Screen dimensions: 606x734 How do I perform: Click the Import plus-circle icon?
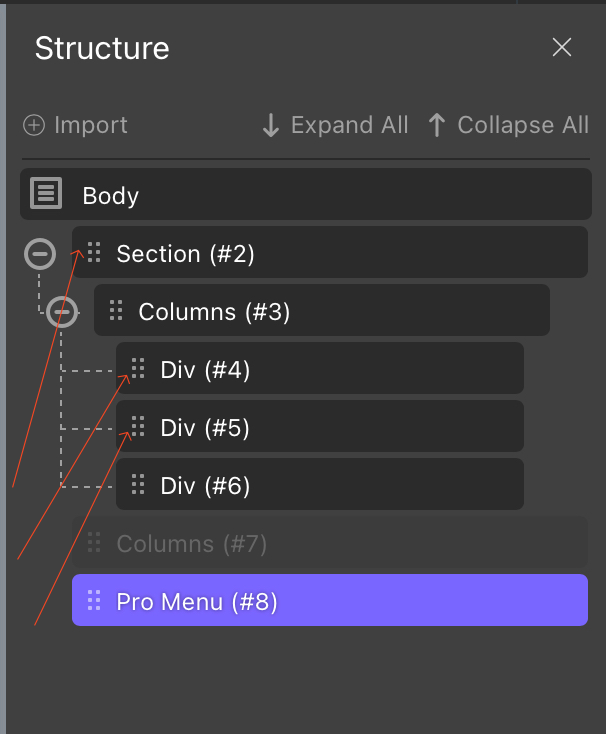click(34, 125)
